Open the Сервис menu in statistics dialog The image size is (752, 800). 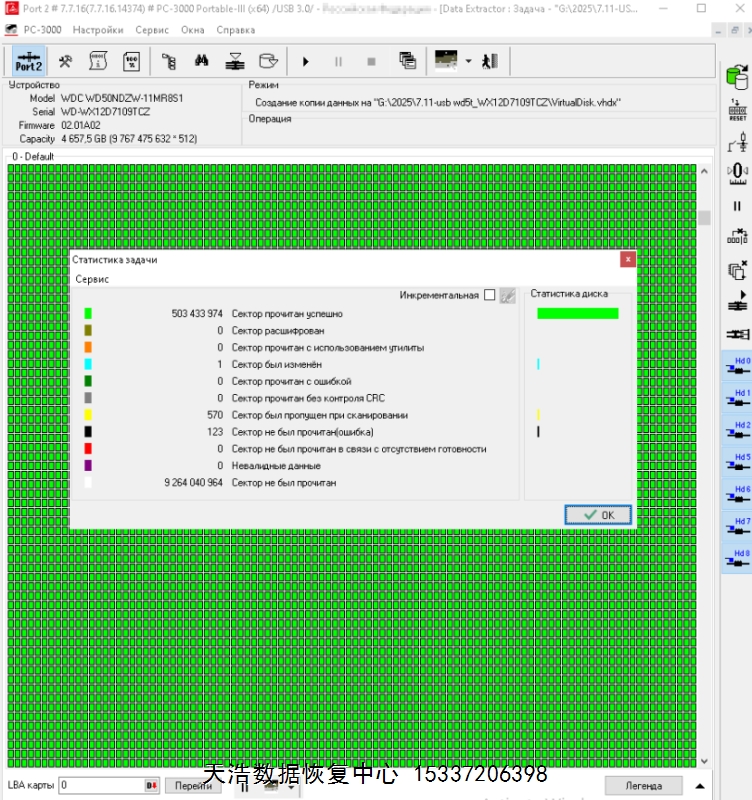pyautogui.click(x=92, y=279)
